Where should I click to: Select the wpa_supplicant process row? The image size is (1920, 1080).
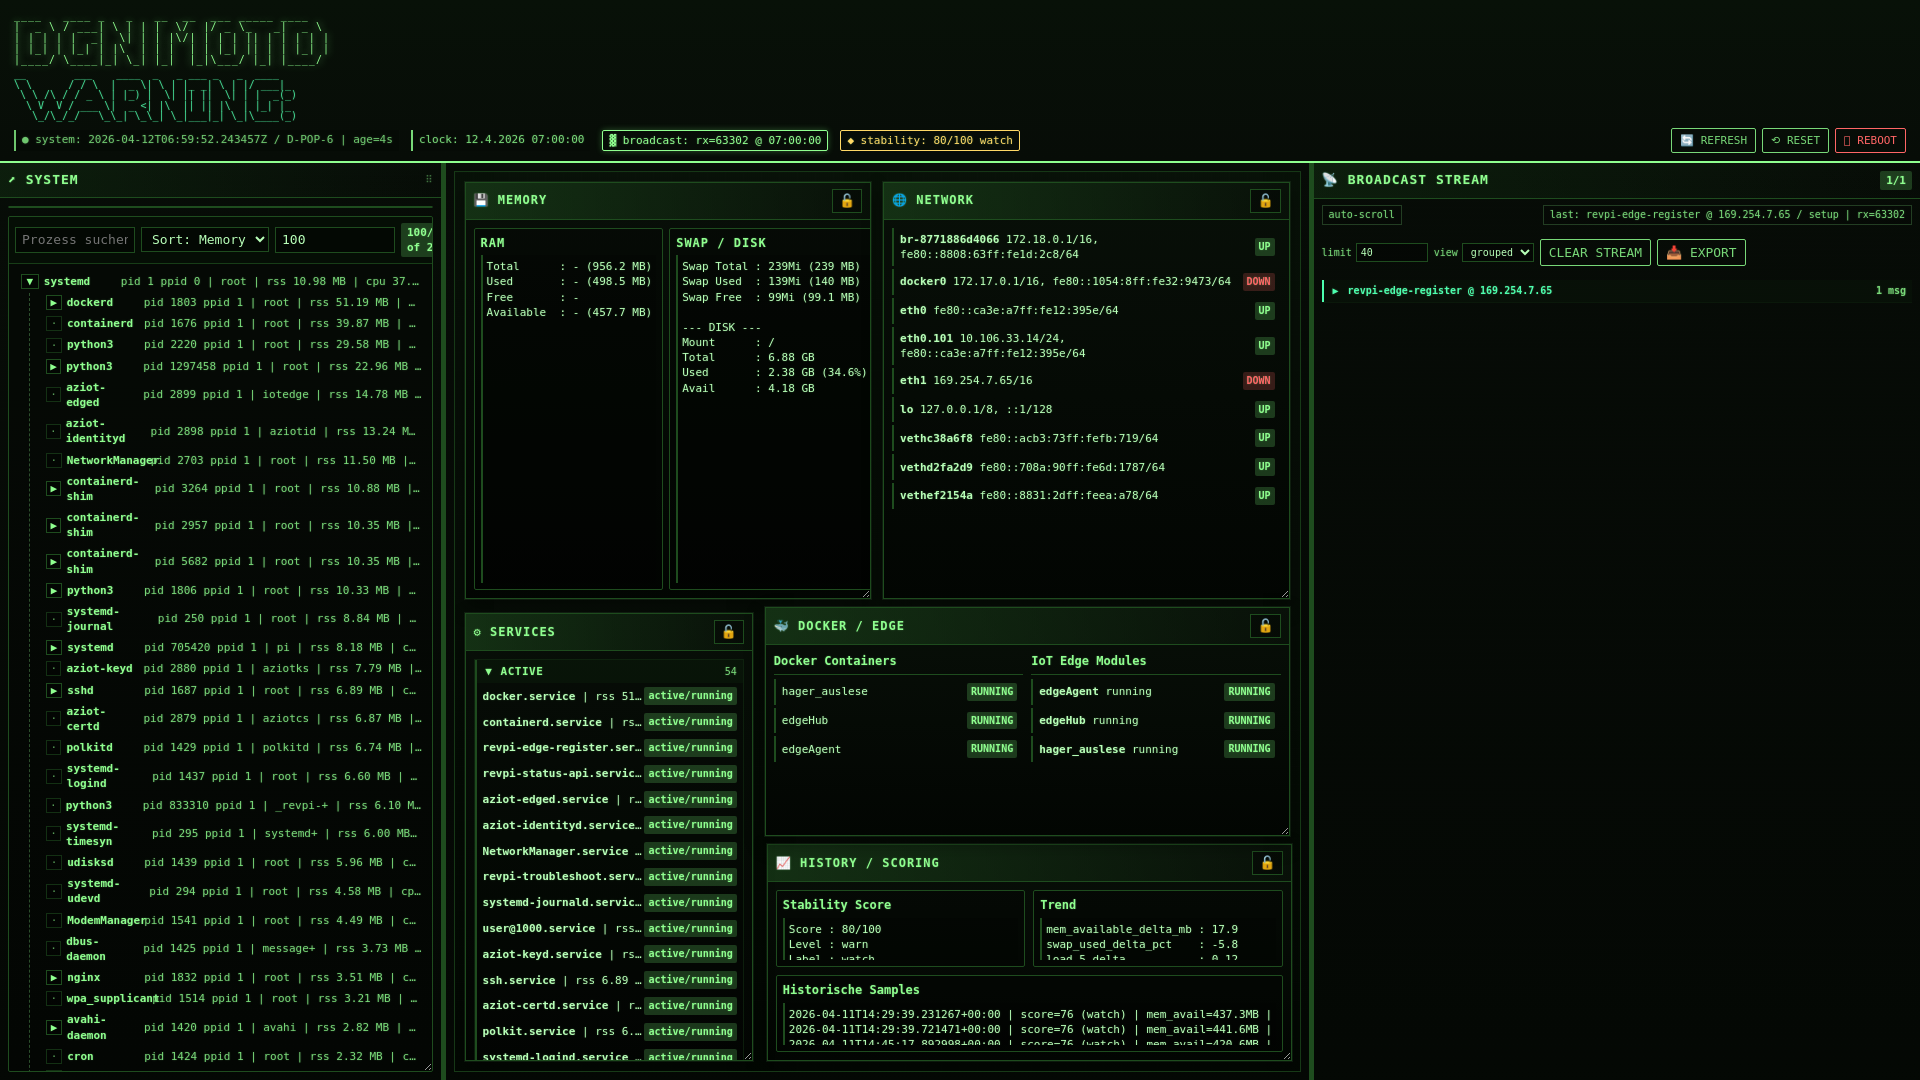234,999
